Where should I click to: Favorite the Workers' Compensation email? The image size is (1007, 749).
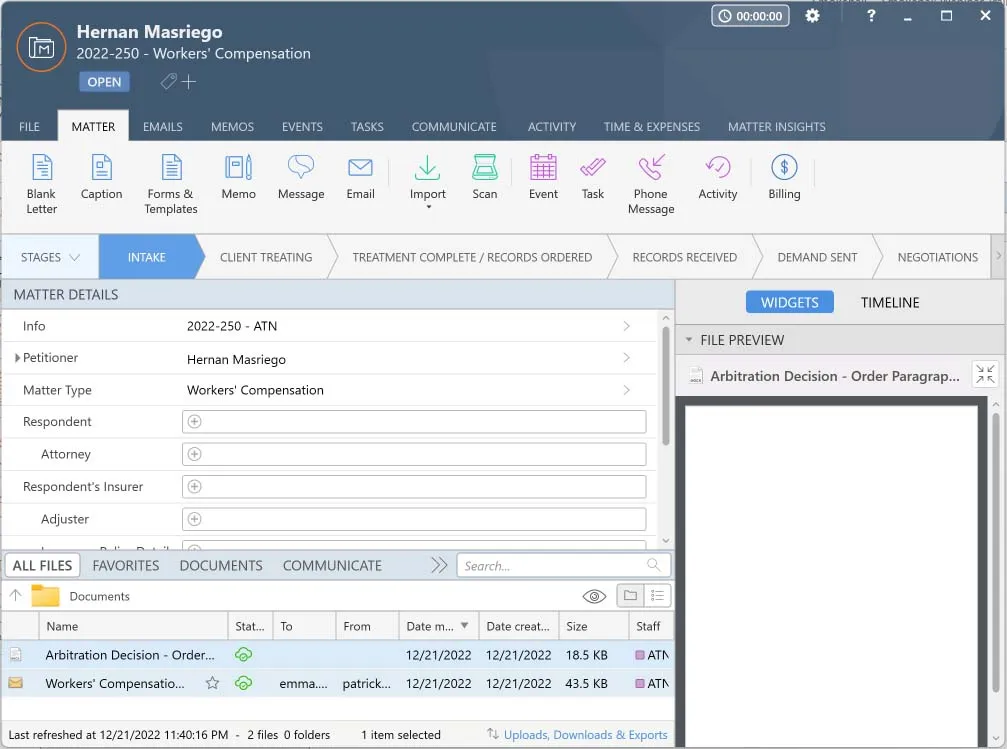[212, 683]
